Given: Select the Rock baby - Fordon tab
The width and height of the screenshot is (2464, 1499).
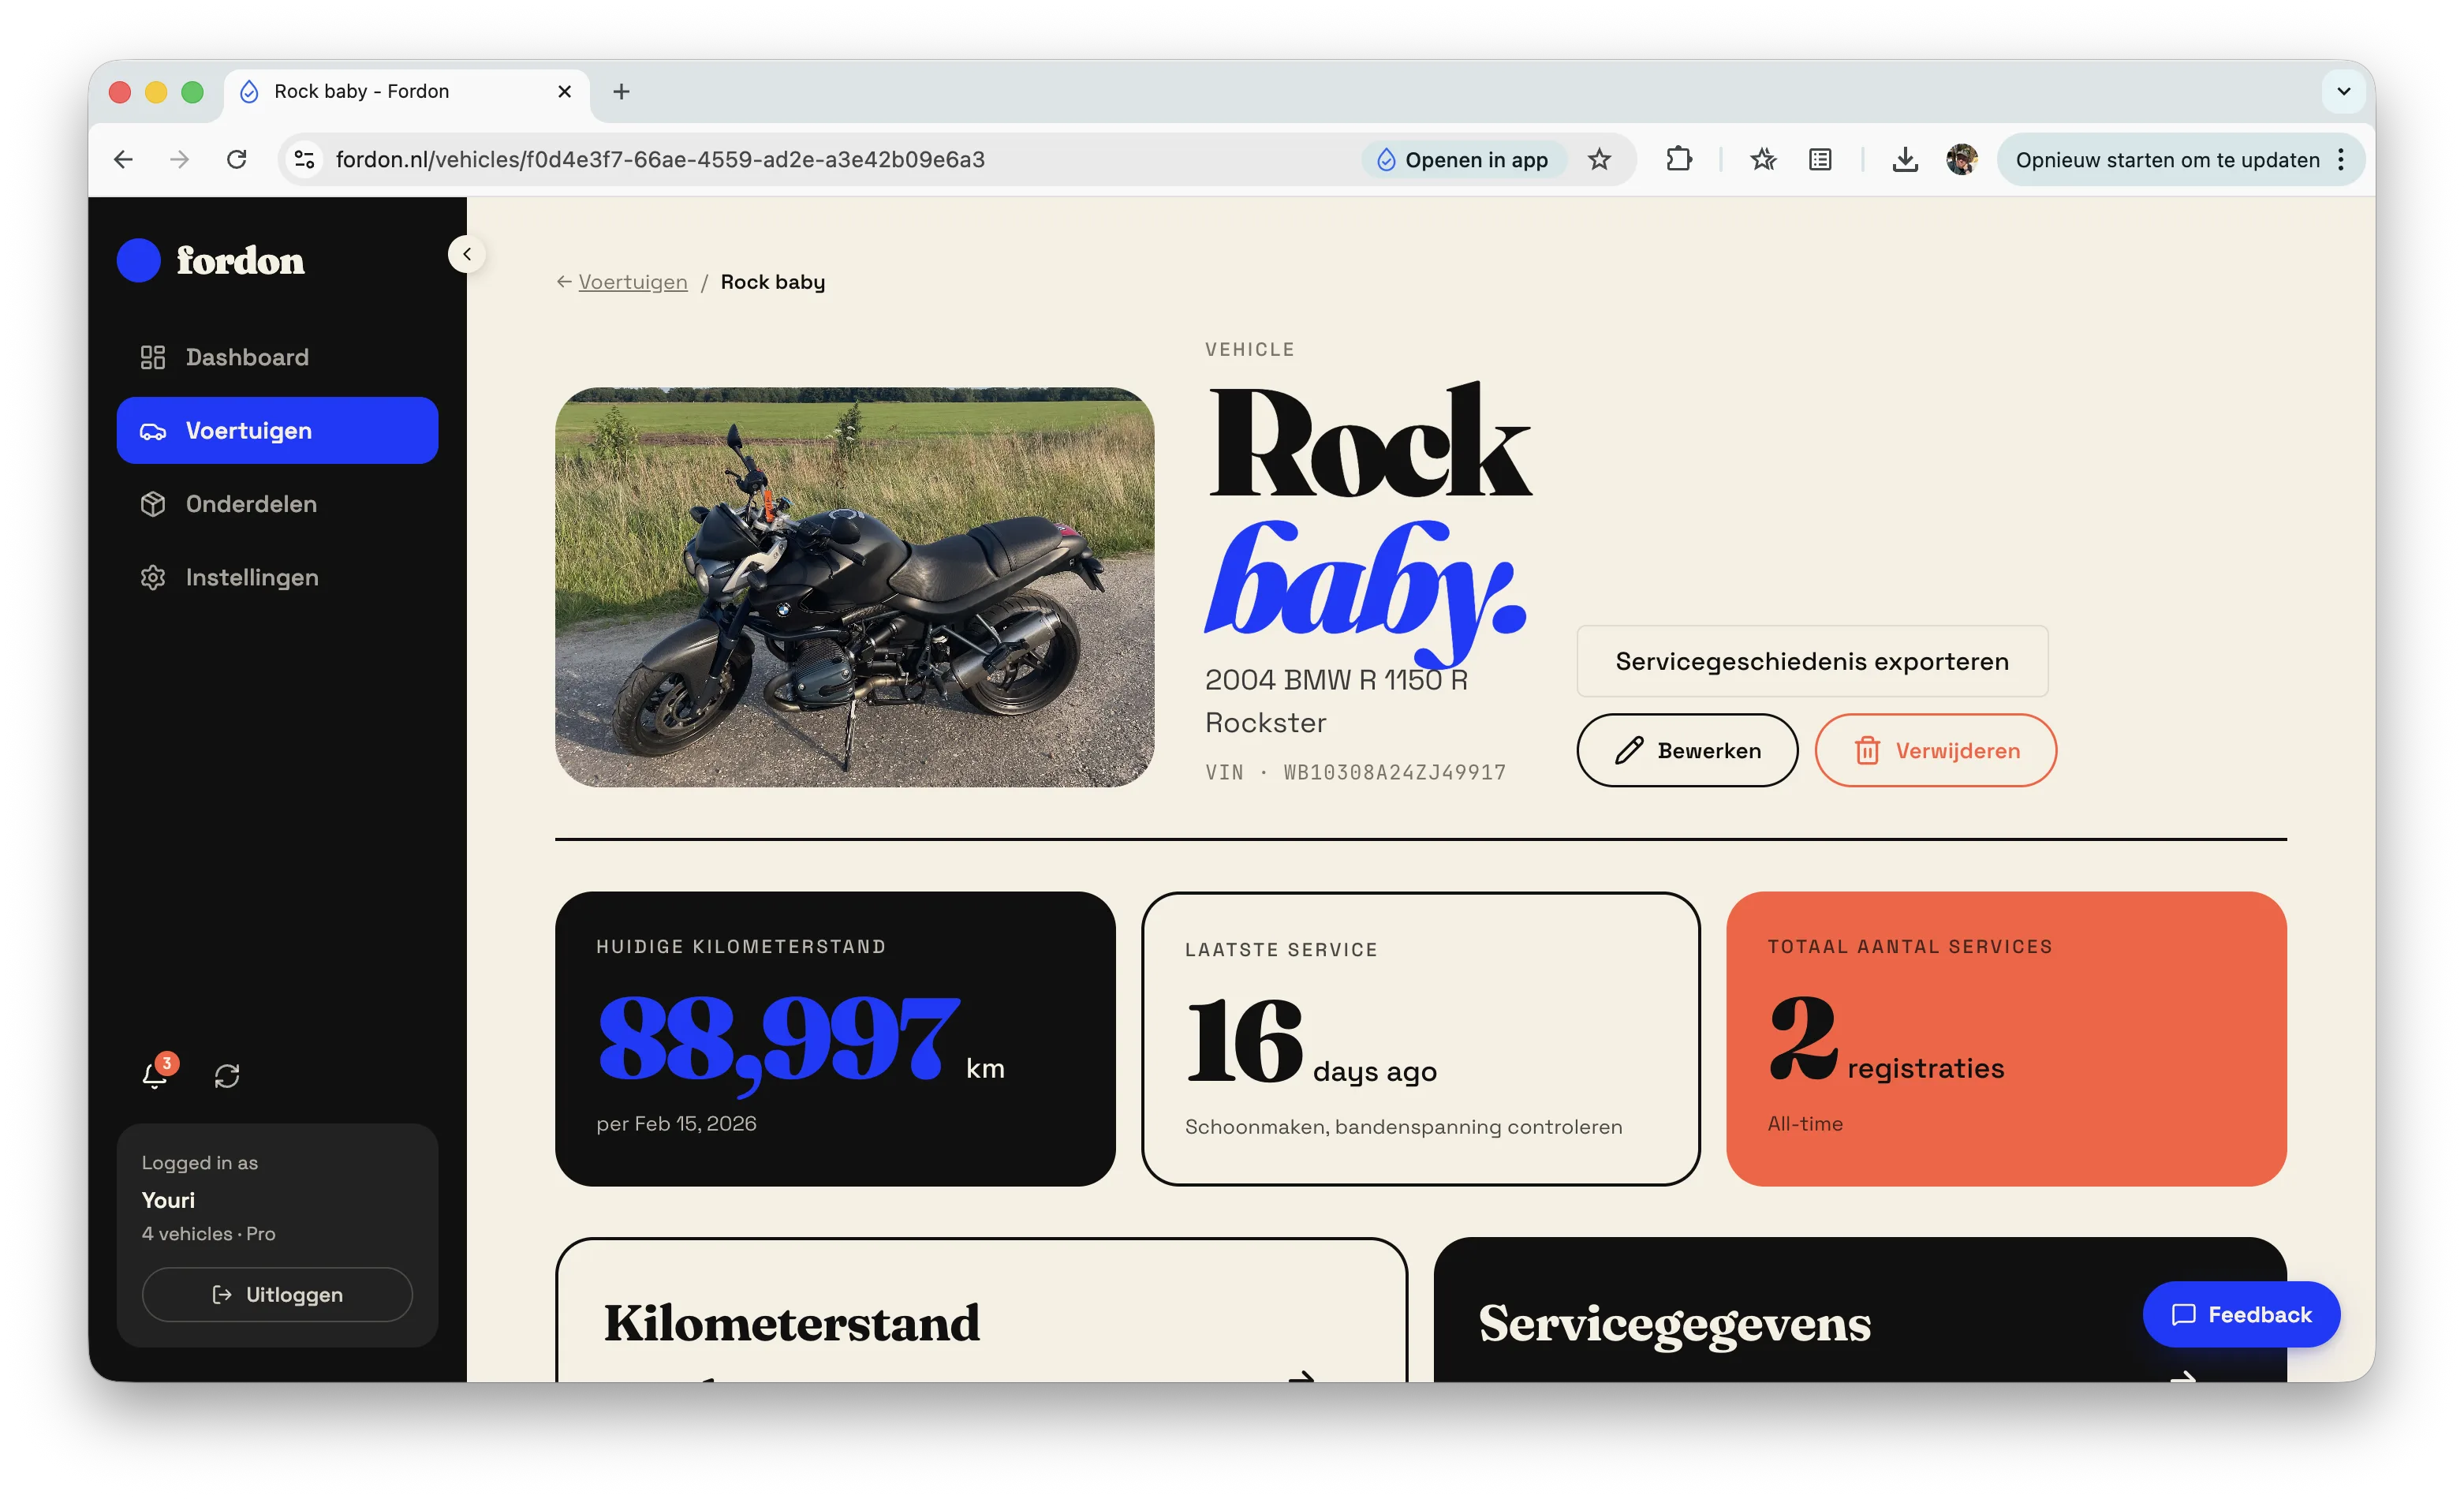Looking at the screenshot, I should [x=406, y=92].
